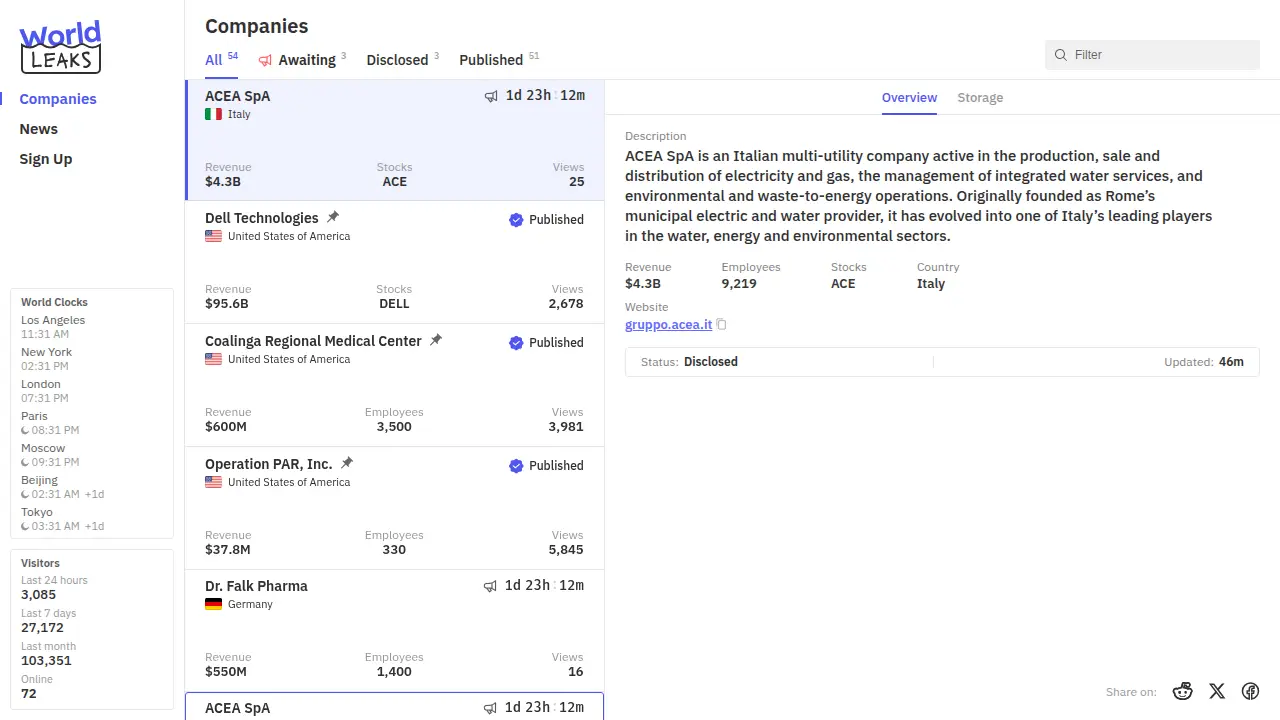The width and height of the screenshot is (1280, 720).
Task: Go to News in sidebar
Action: (39, 129)
